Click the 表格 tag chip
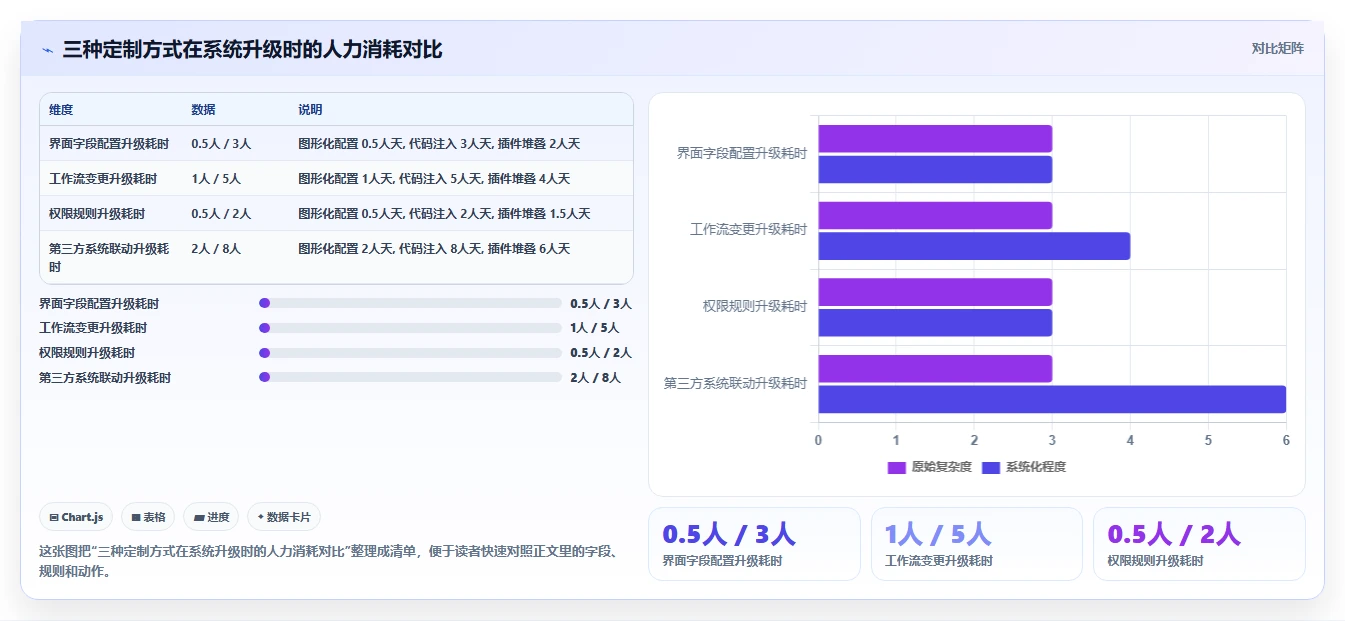 pos(148,517)
